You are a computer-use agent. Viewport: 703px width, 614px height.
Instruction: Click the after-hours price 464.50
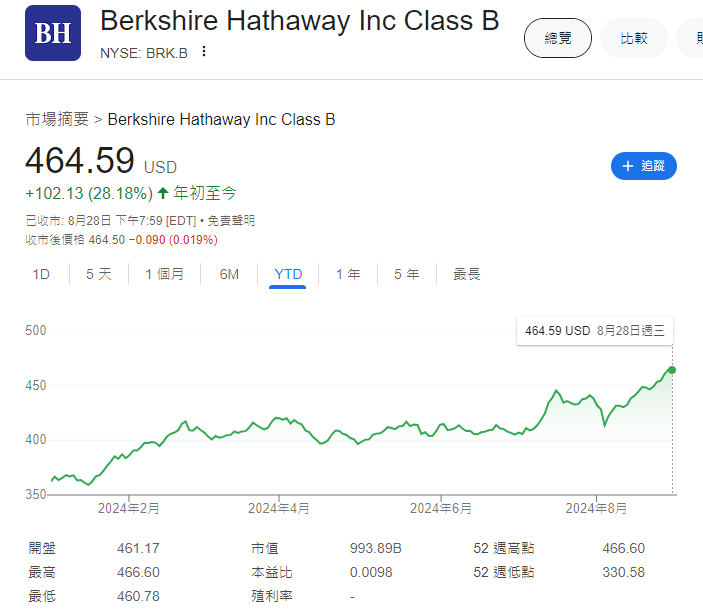coord(107,240)
